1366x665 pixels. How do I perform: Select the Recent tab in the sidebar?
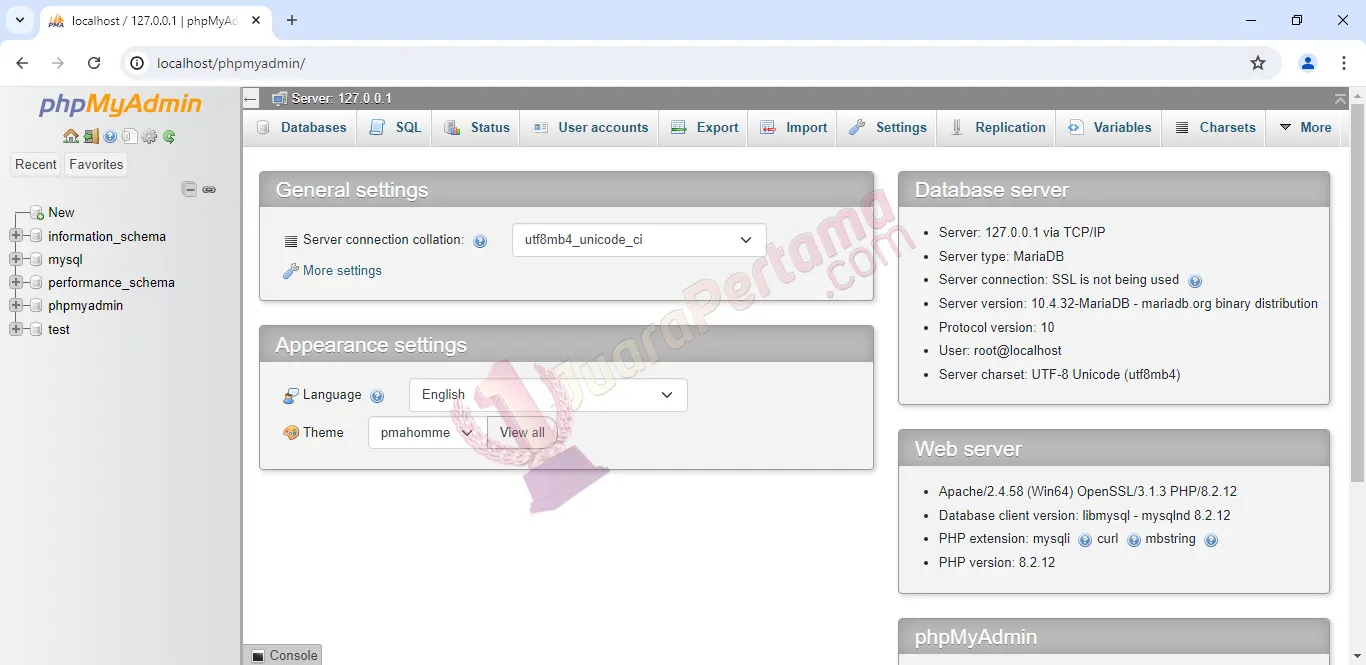[35, 164]
